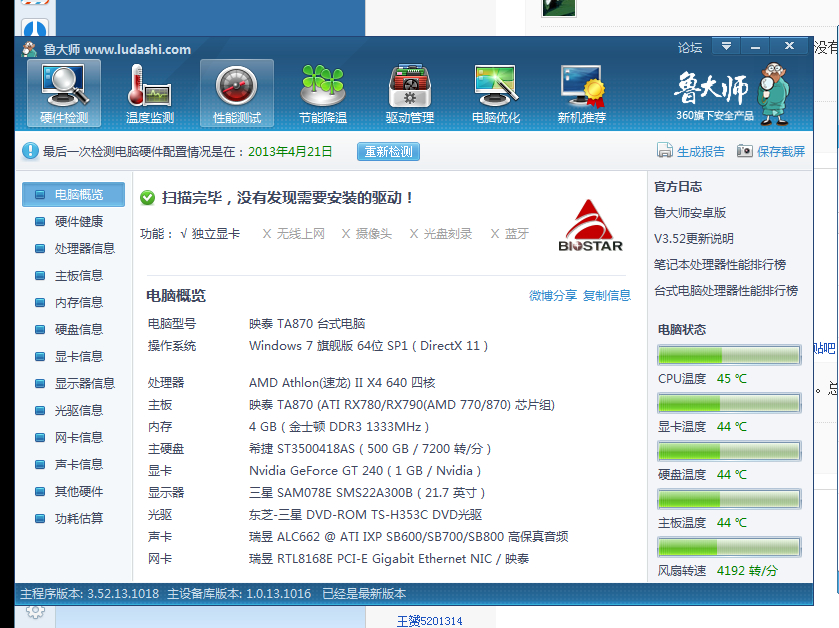Select 光驱信息 in the sidebar
This screenshot has height=628, width=839.
73,410
